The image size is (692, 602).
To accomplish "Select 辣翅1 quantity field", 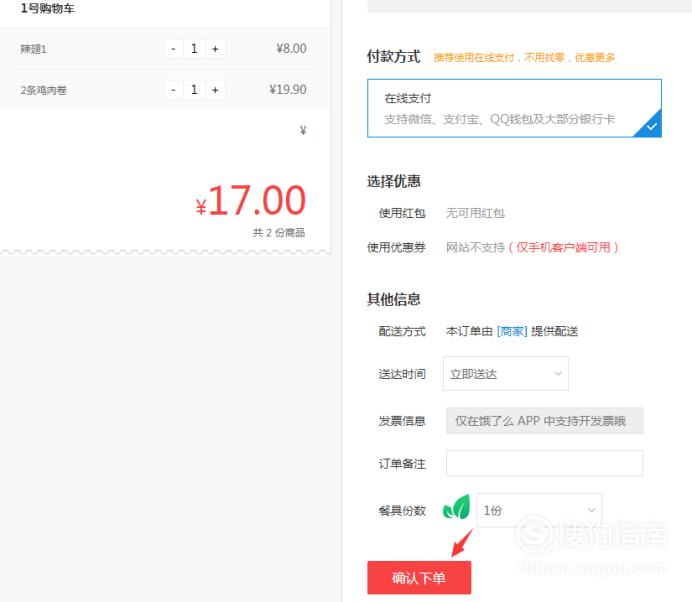I will [194, 49].
